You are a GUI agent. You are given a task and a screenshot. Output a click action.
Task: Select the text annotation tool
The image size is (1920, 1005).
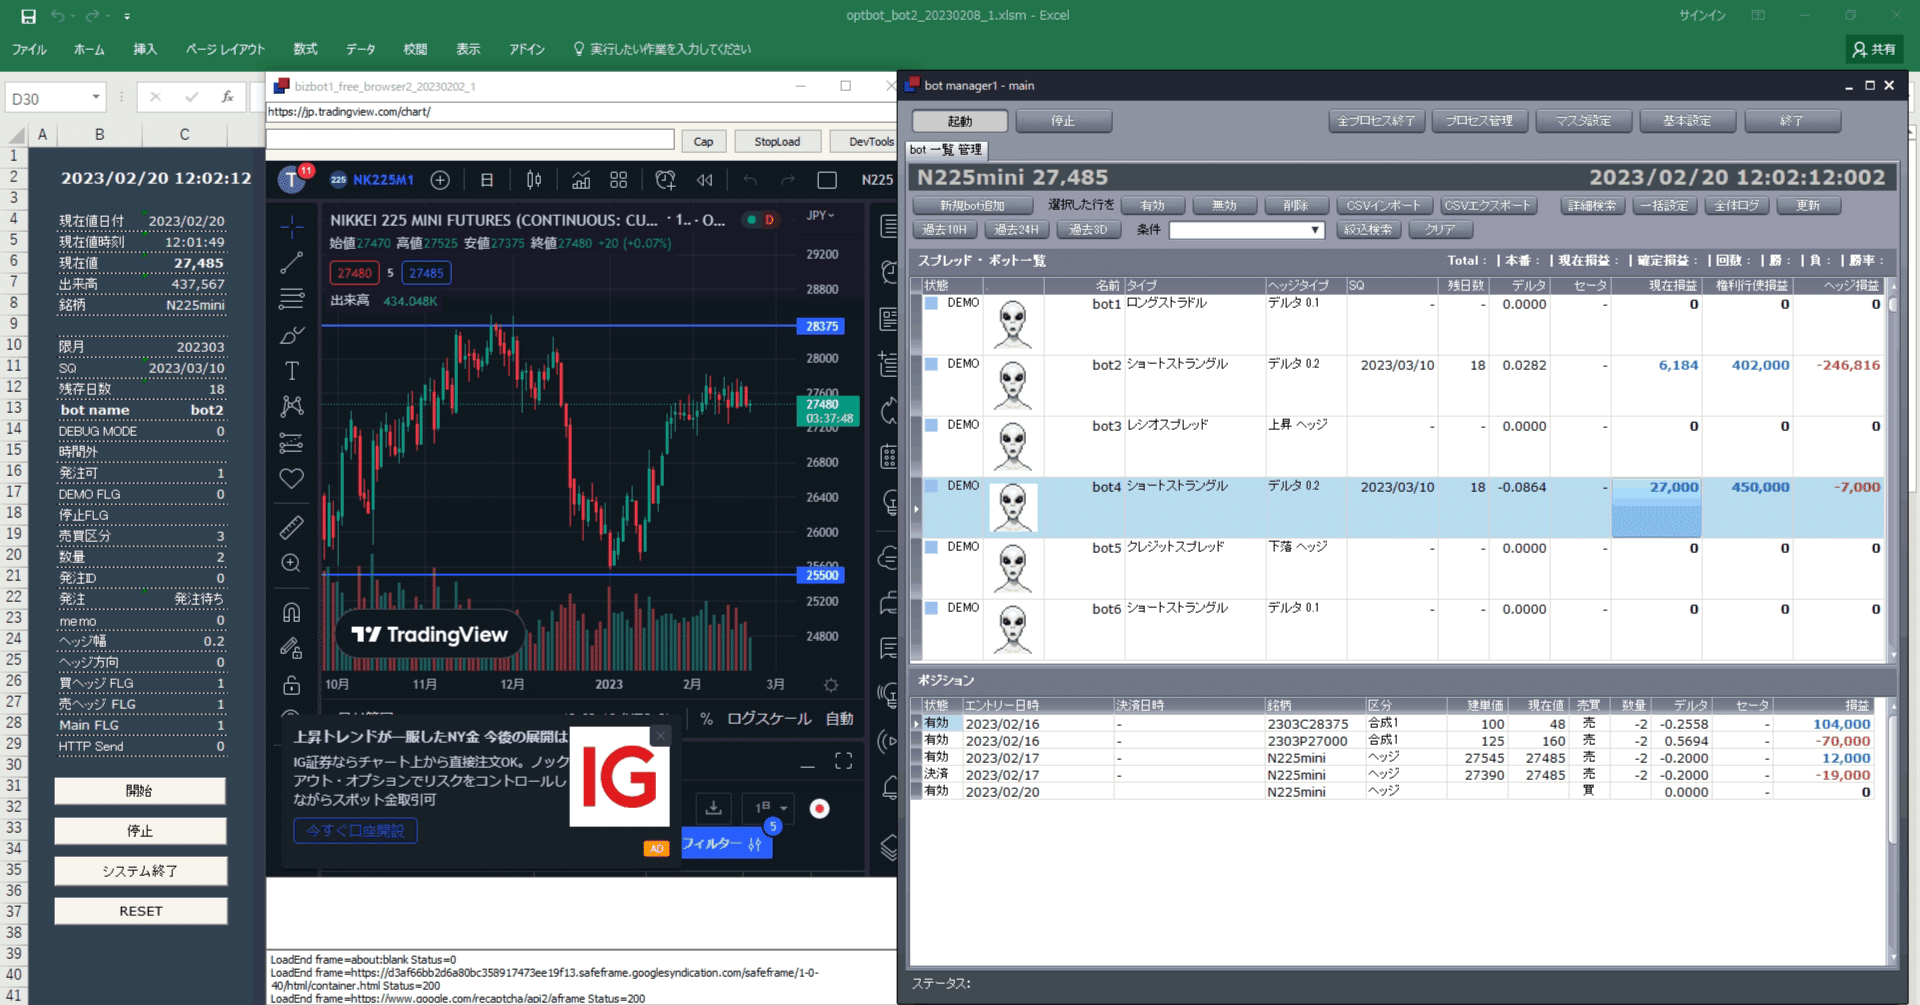(291, 371)
